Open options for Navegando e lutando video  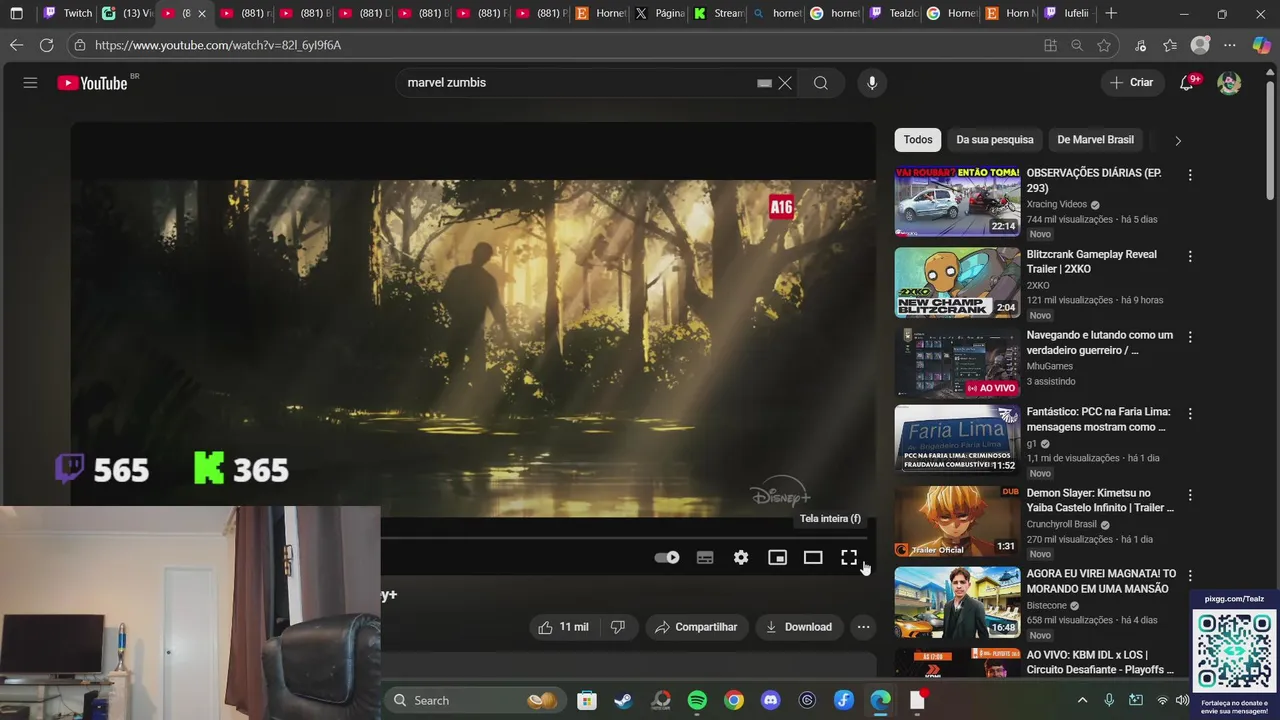(1190, 337)
